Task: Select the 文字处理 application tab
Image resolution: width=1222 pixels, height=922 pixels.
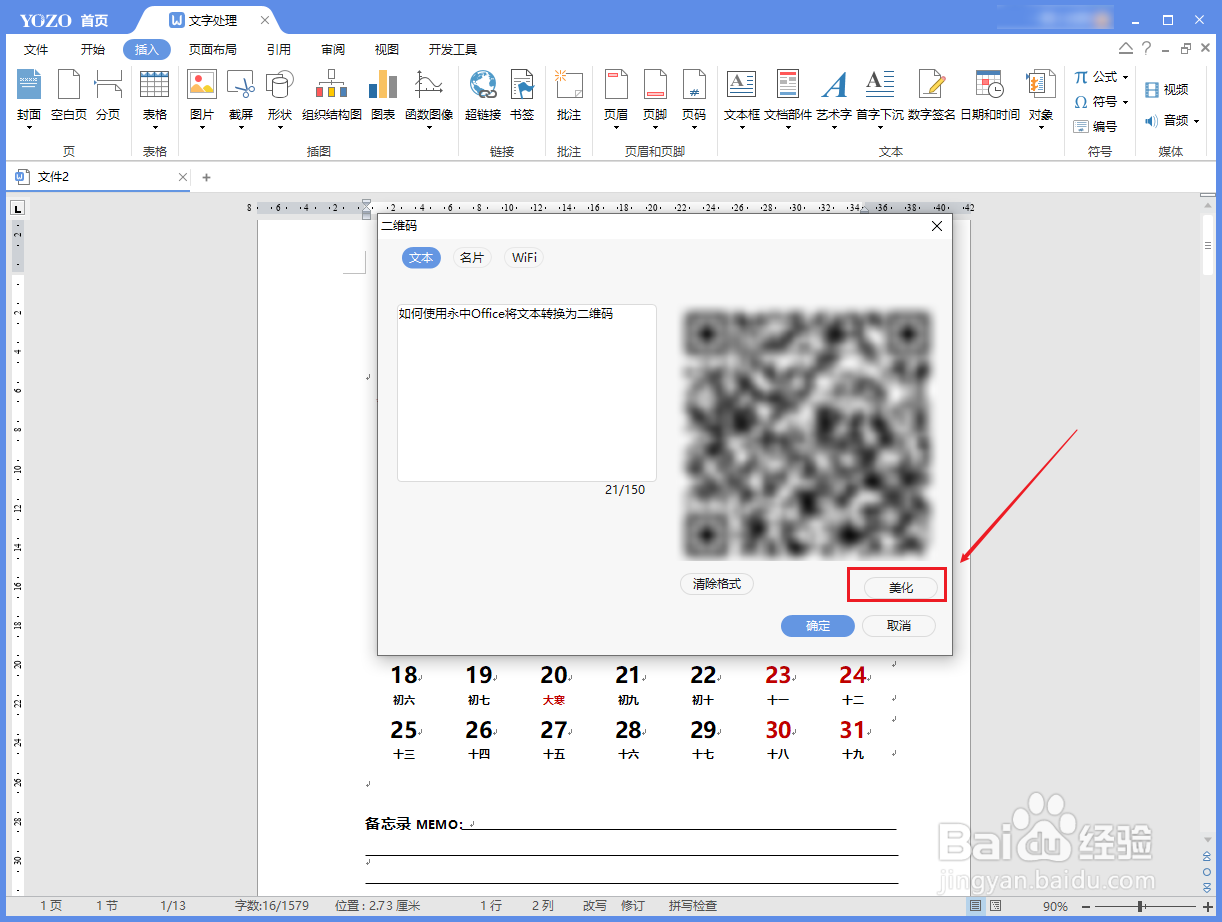Action: [x=206, y=21]
